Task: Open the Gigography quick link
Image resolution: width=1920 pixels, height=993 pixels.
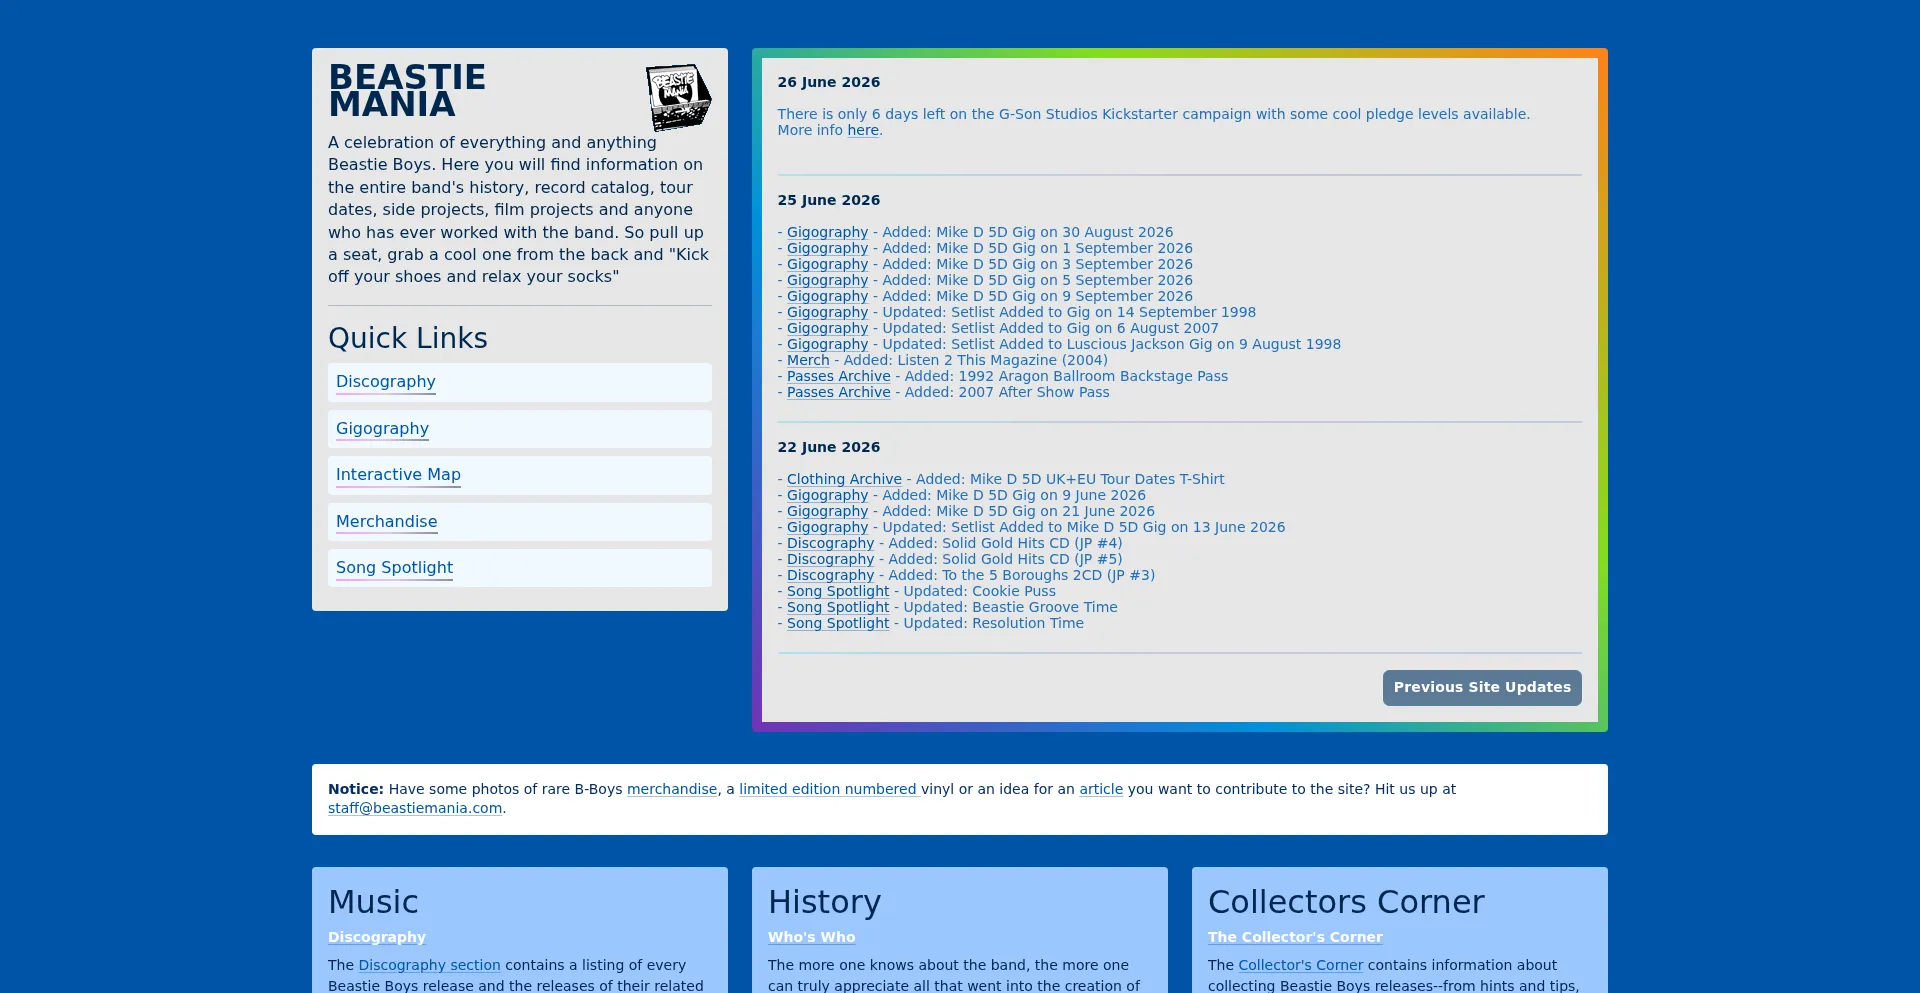Action: coord(382,429)
